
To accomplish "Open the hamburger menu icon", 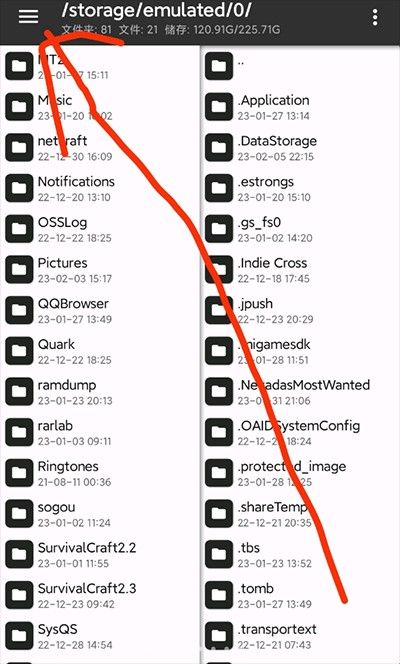I will coord(28,17).
